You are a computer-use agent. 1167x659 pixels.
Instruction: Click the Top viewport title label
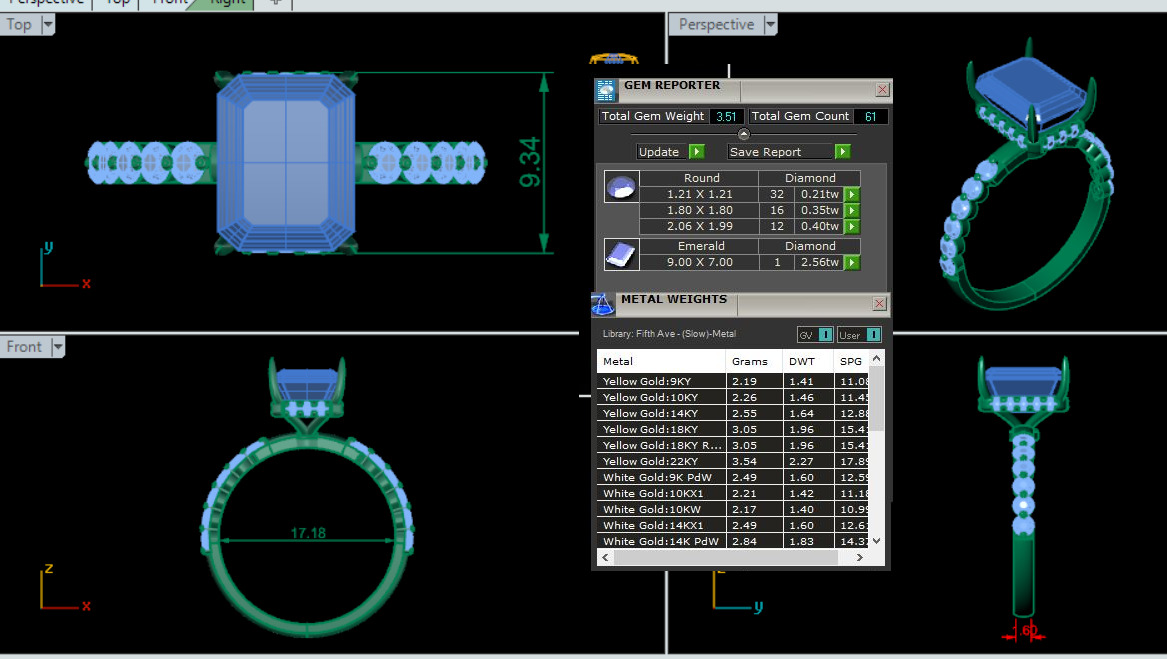[x=19, y=25]
